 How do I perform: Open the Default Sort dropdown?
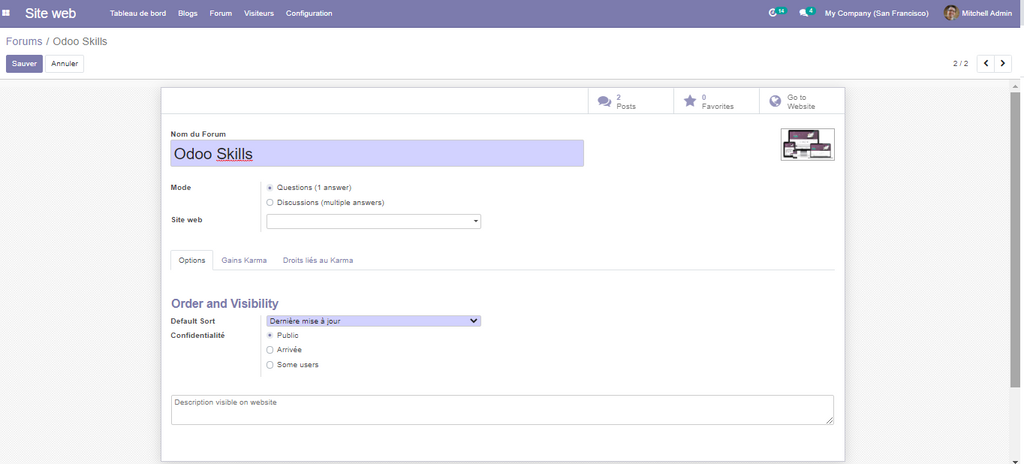click(373, 321)
